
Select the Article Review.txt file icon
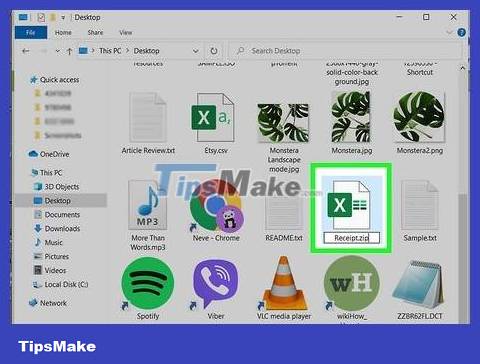[148, 118]
